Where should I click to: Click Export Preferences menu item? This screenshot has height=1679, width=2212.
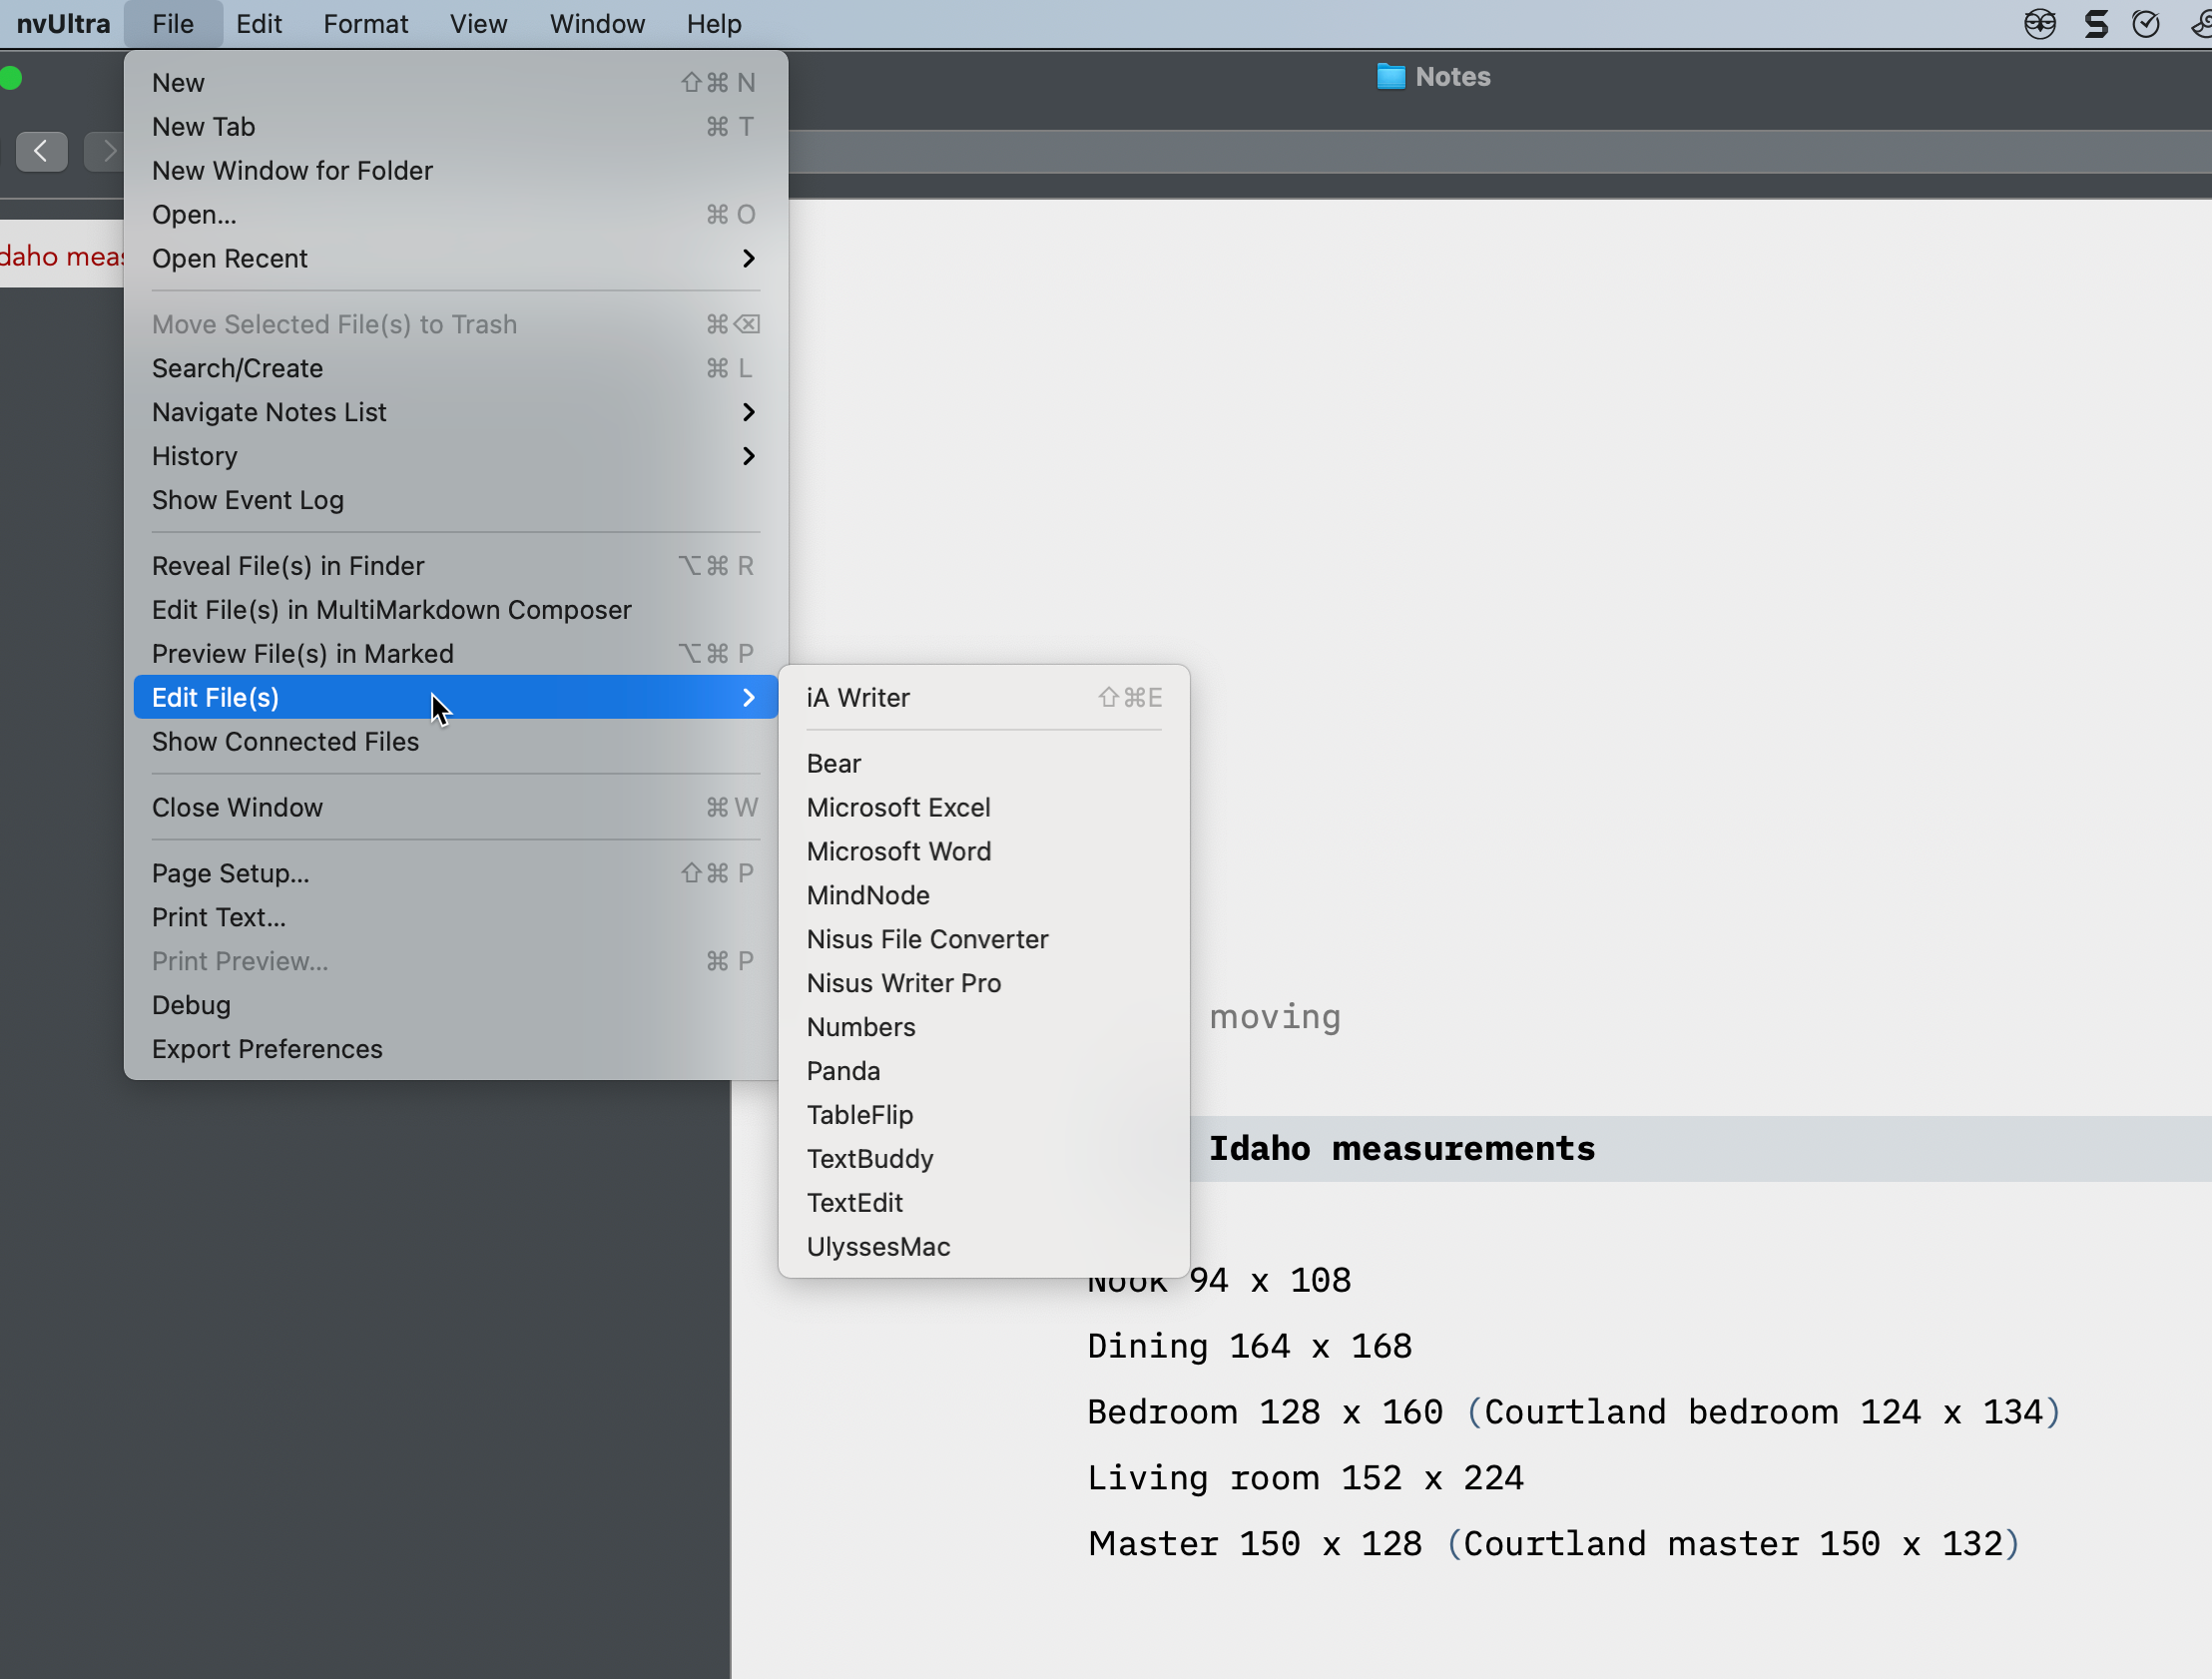click(x=267, y=1049)
